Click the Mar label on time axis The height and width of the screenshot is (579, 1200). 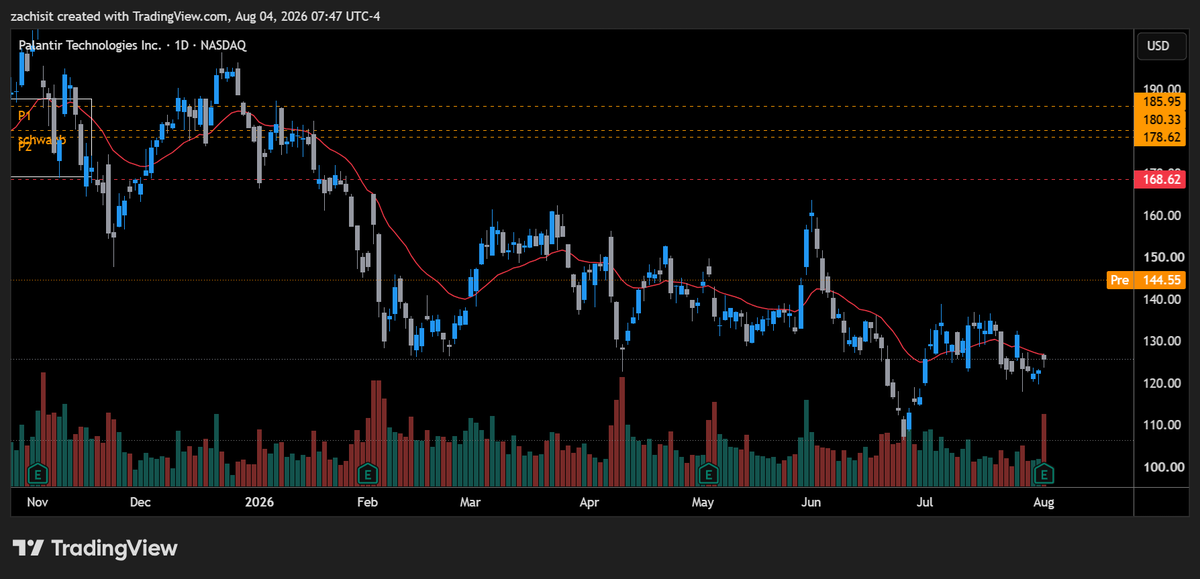point(470,502)
